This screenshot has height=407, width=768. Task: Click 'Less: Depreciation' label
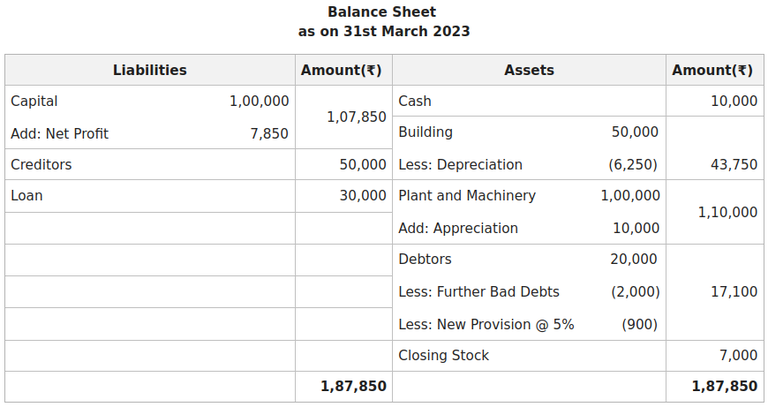(460, 165)
